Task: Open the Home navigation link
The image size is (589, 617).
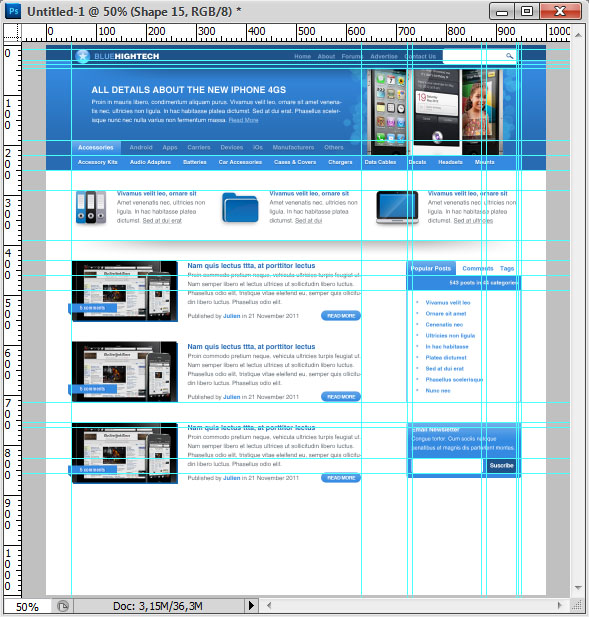Action: [303, 56]
